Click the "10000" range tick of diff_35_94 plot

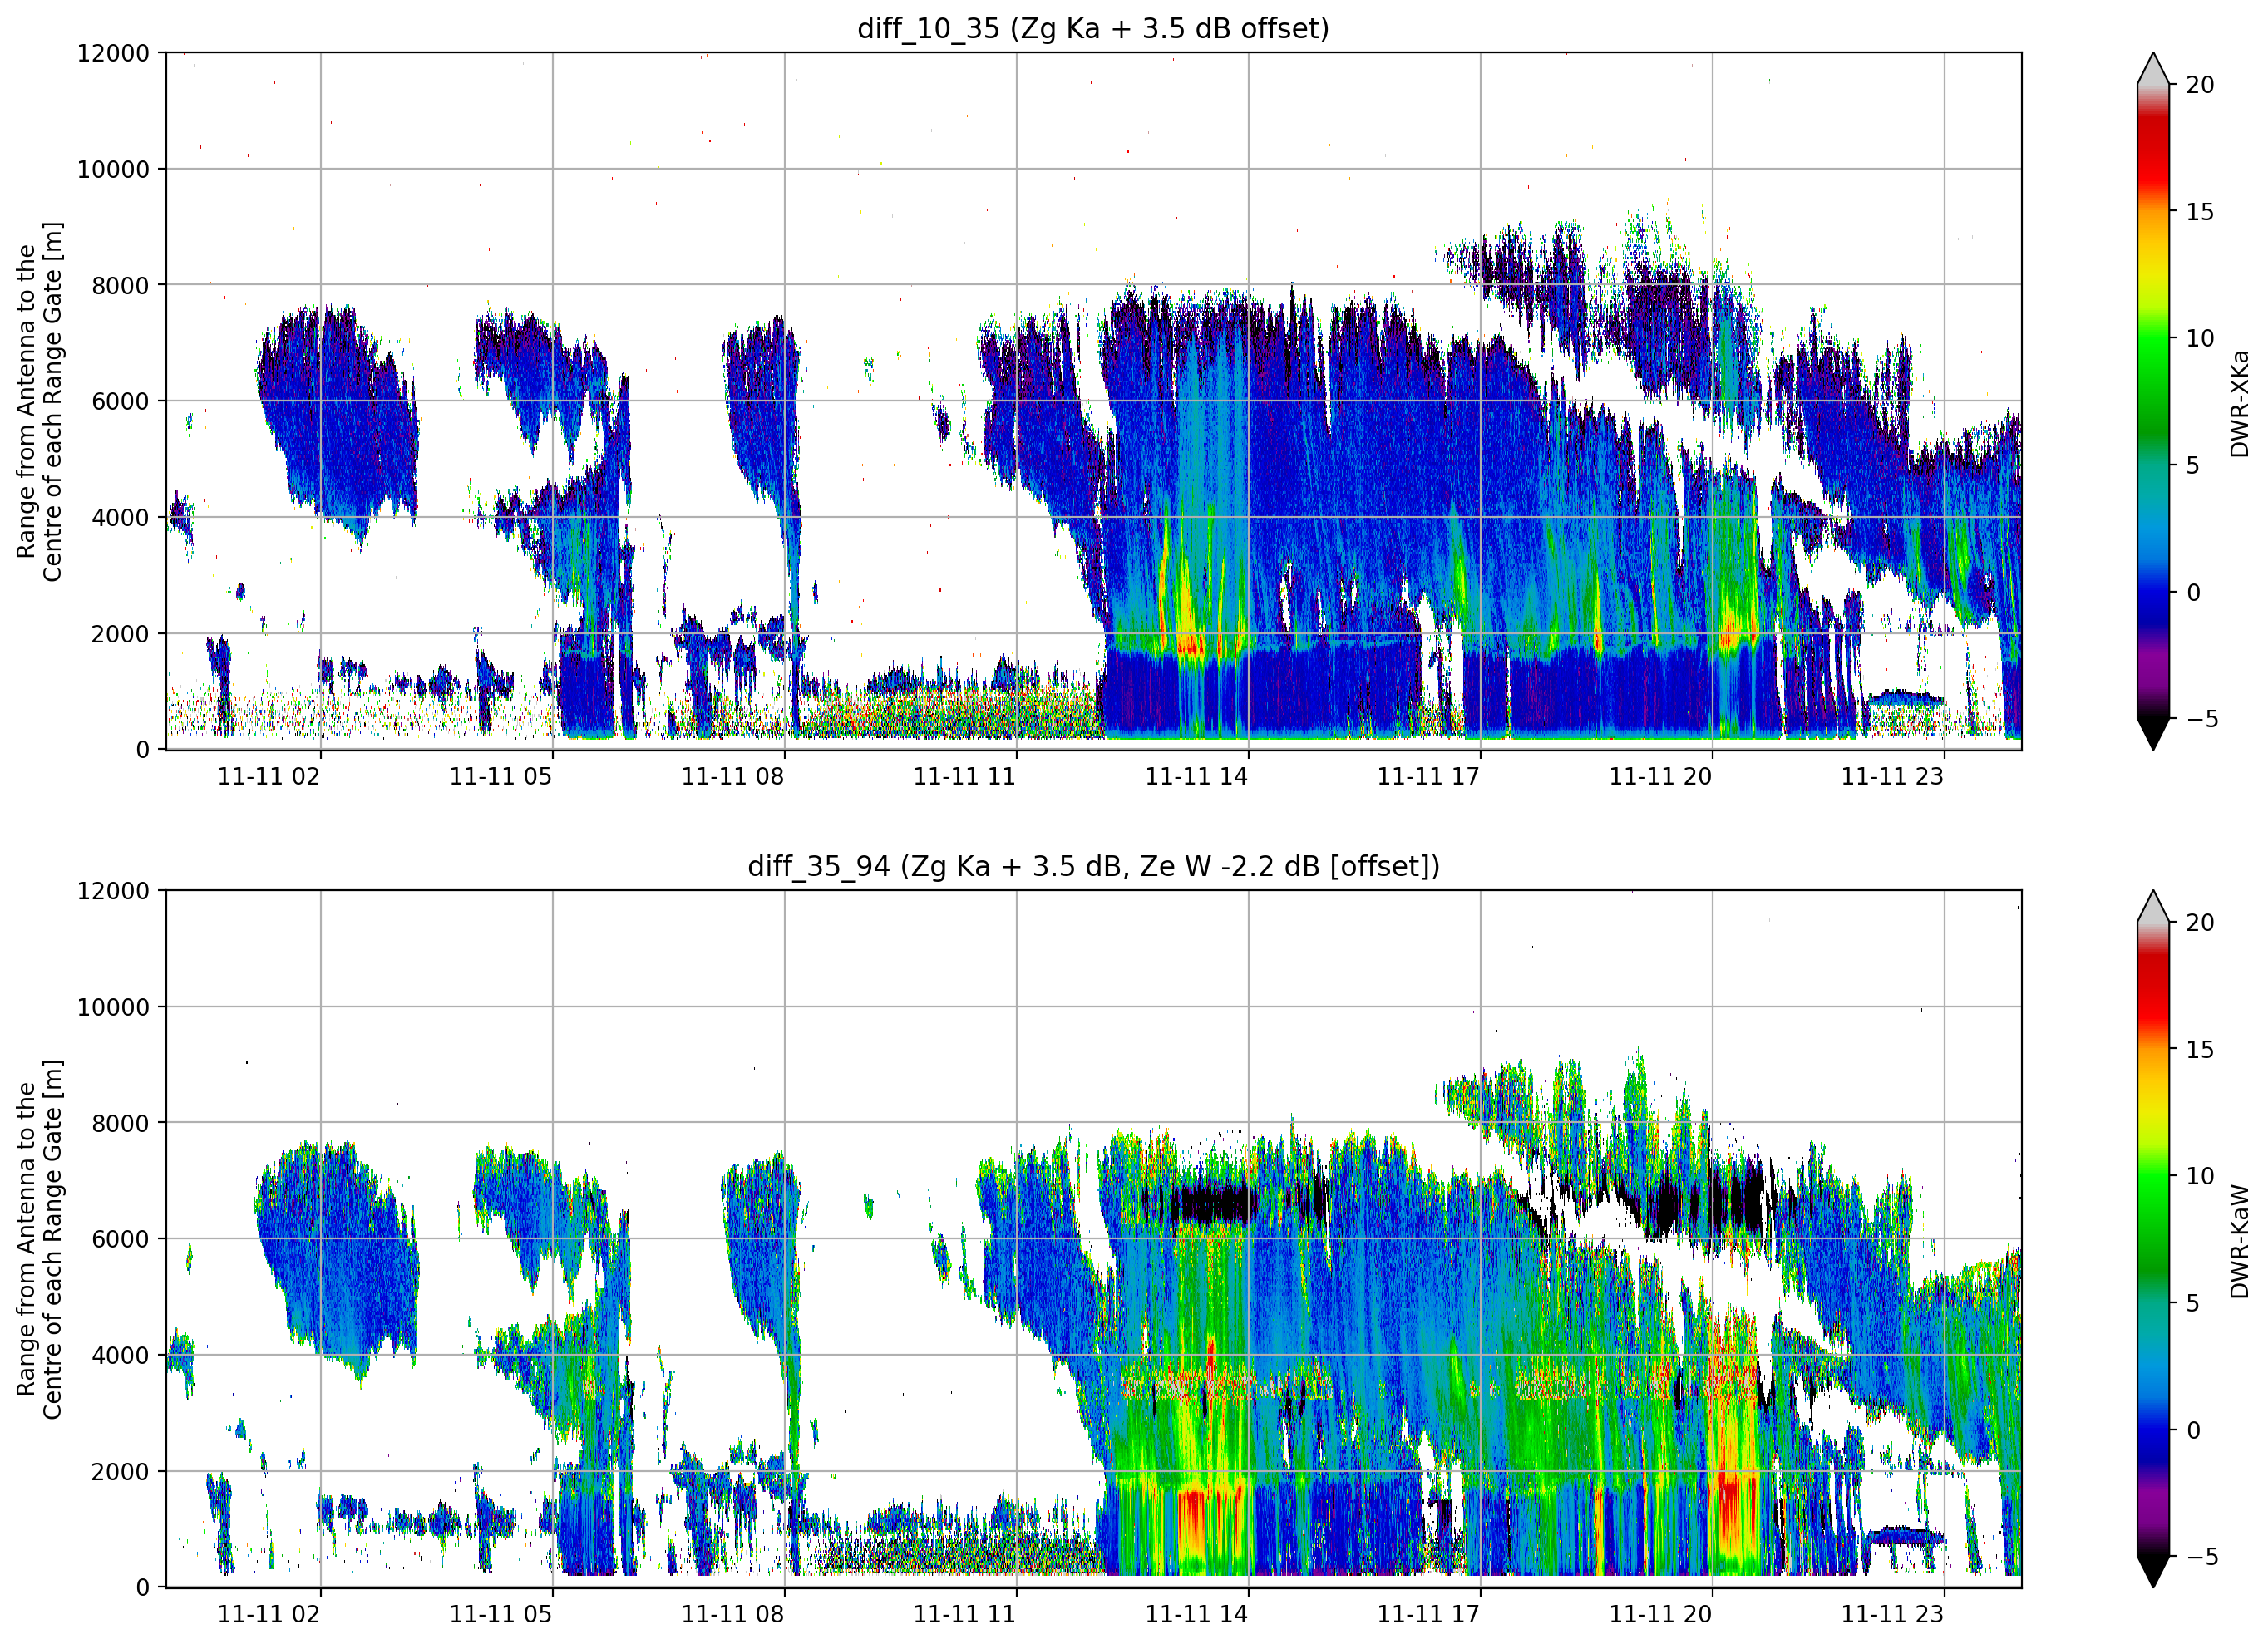pos(113,1008)
